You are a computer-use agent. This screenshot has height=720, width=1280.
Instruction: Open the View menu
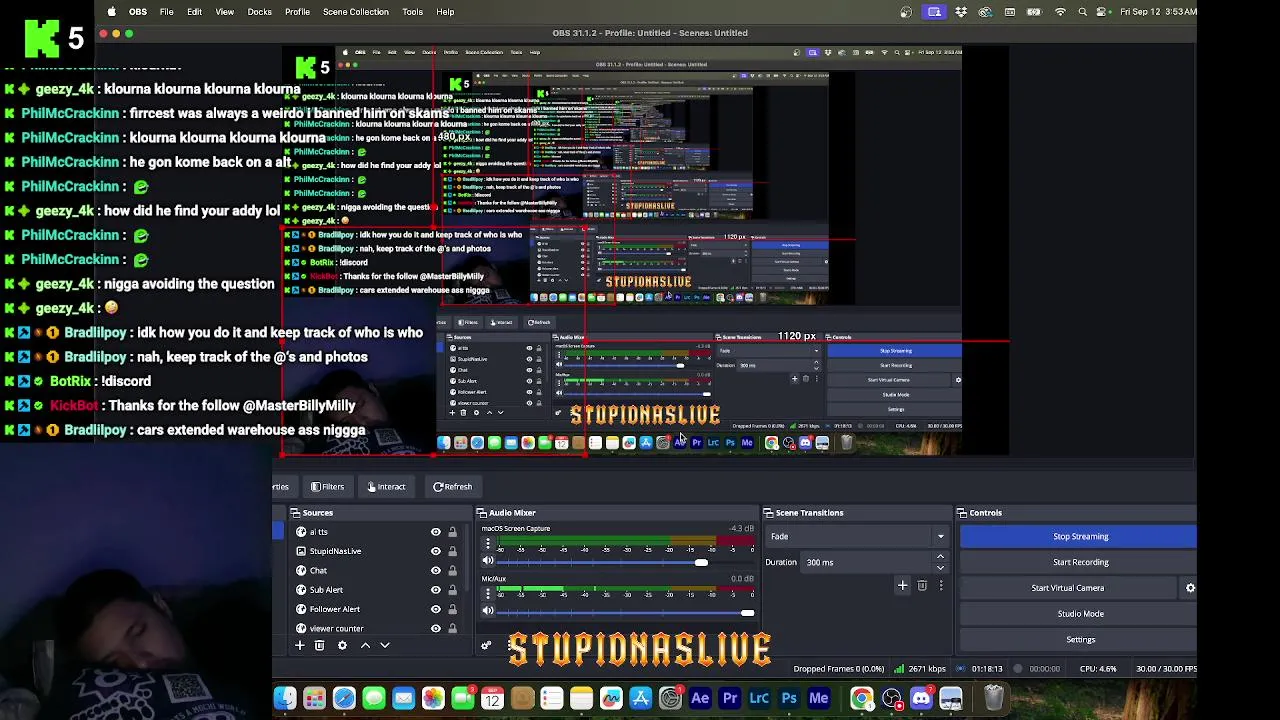click(x=225, y=12)
